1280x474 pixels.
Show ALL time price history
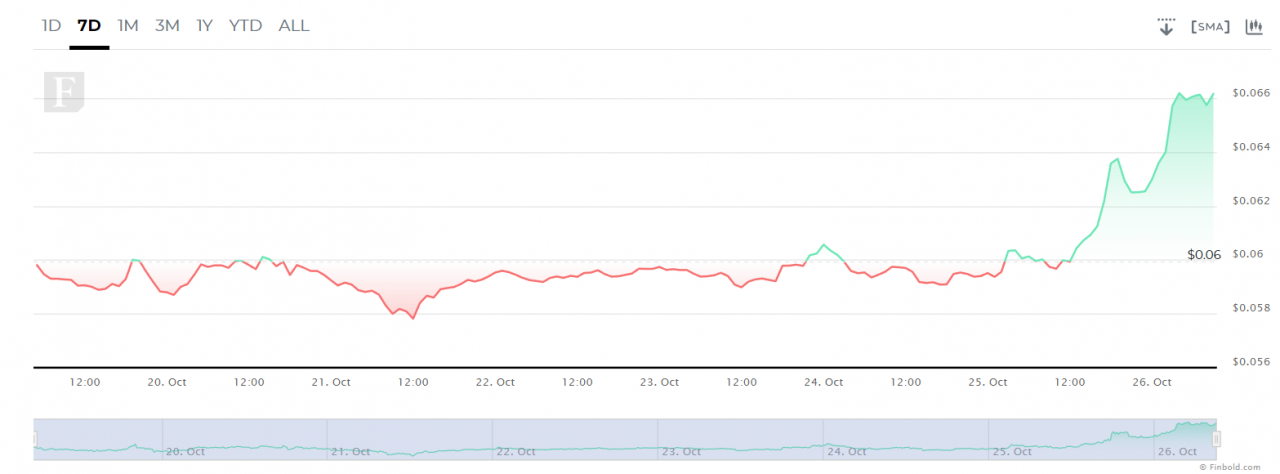[294, 26]
